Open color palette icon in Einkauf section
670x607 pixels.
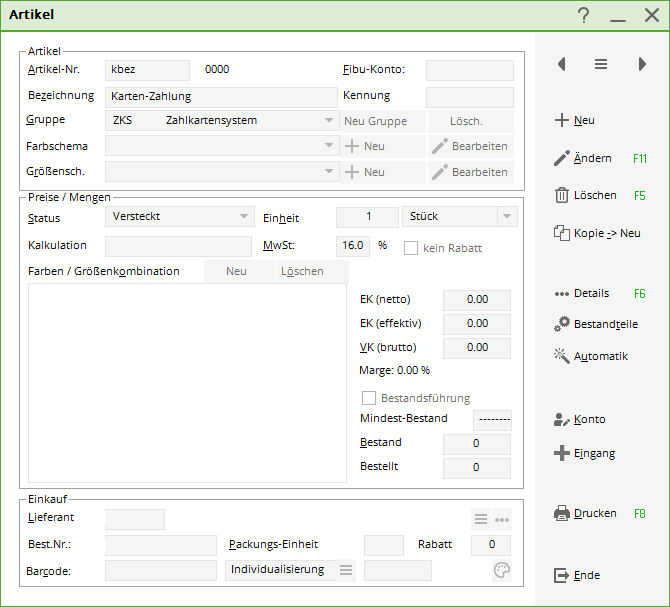pos(501,570)
